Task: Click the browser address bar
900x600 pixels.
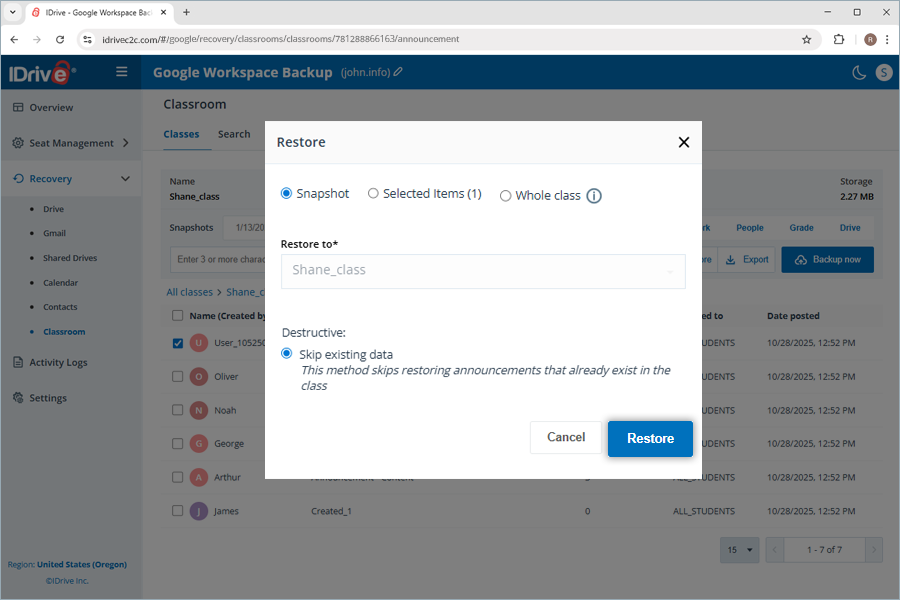Action: tap(400, 39)
